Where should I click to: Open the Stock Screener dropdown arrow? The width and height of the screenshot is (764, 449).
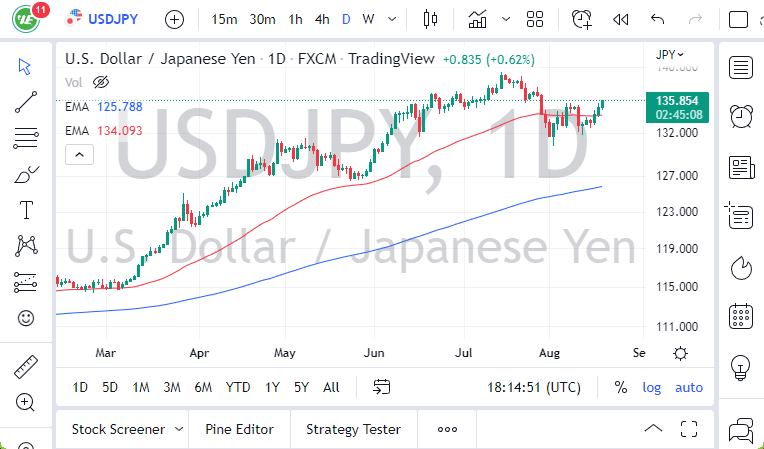click(x=179, y=429)
